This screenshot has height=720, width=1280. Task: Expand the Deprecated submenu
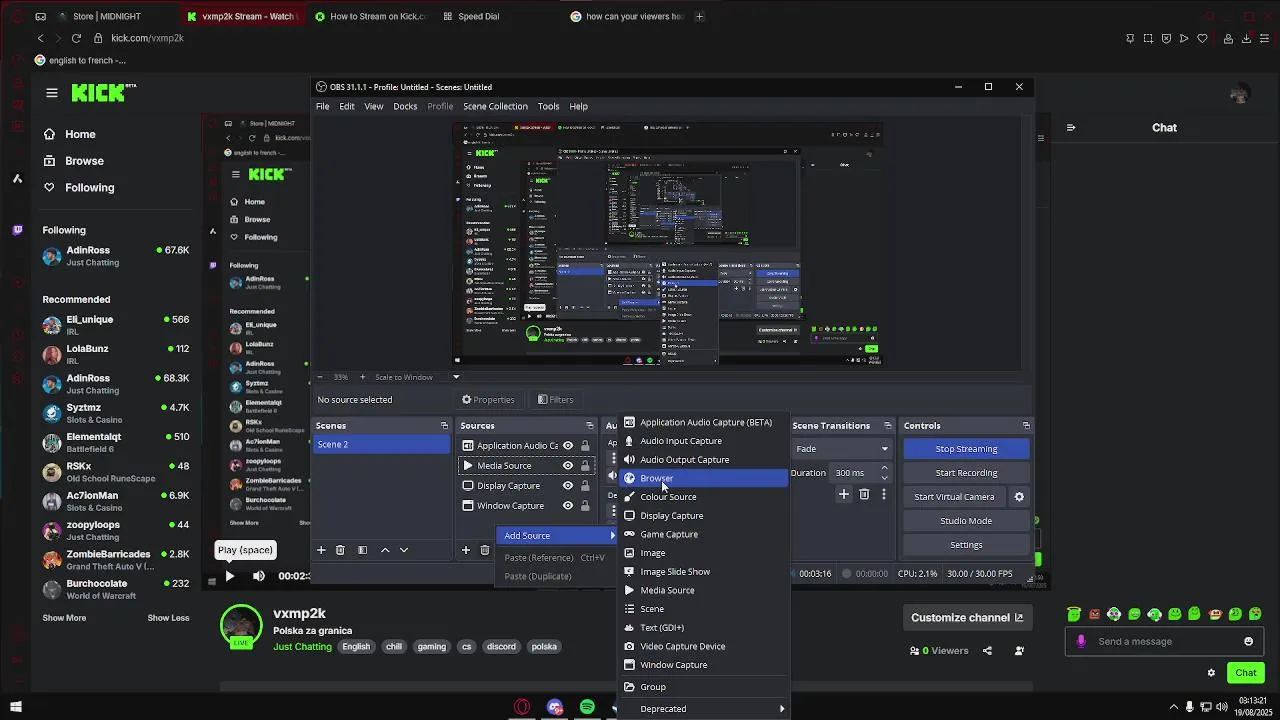click(703, 709)
